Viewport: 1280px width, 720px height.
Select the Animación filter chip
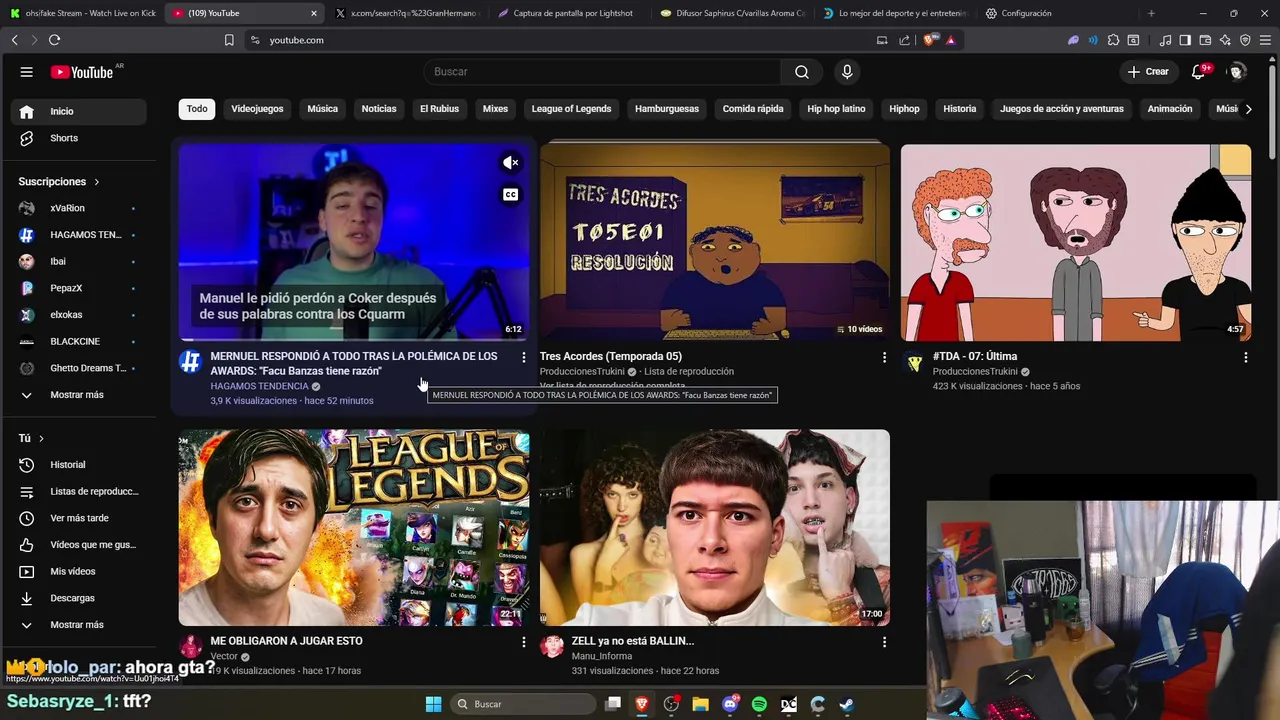pos(1170,109)
